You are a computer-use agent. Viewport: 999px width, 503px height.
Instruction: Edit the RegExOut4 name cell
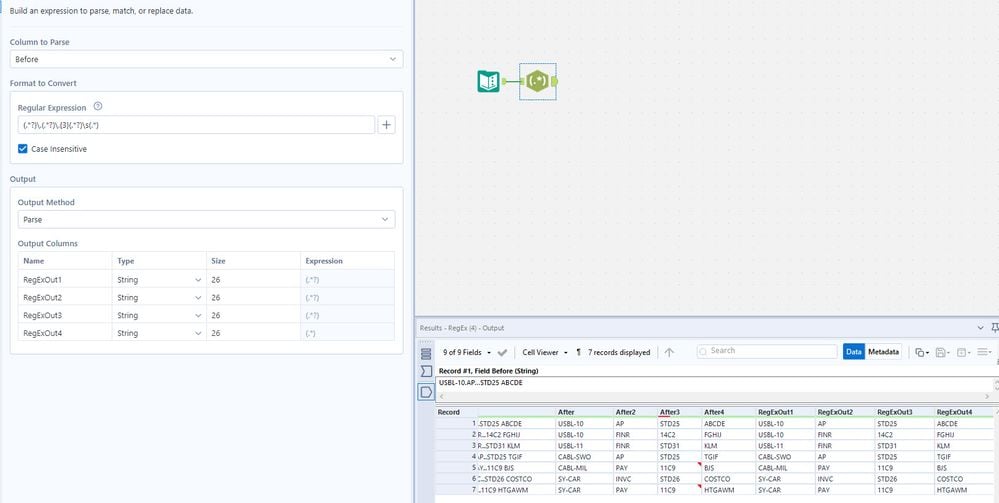pos(65,333)
